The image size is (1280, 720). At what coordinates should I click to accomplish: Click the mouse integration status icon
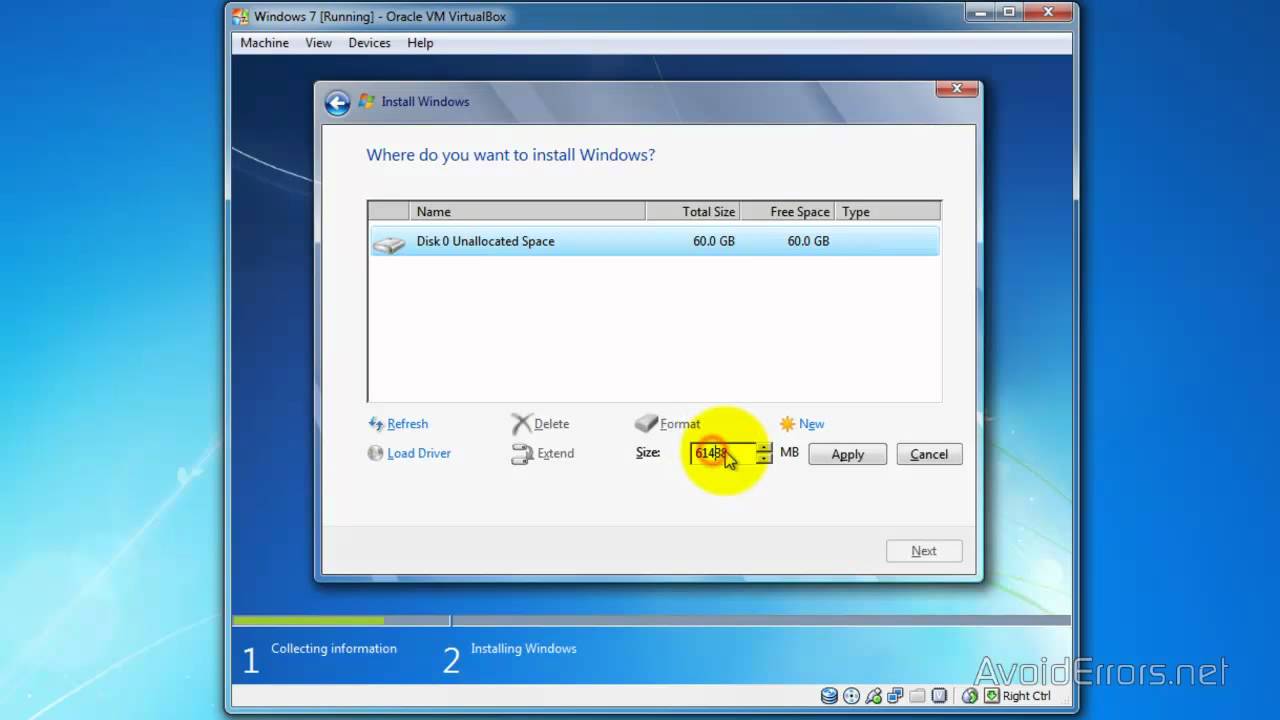click(969, 696)
